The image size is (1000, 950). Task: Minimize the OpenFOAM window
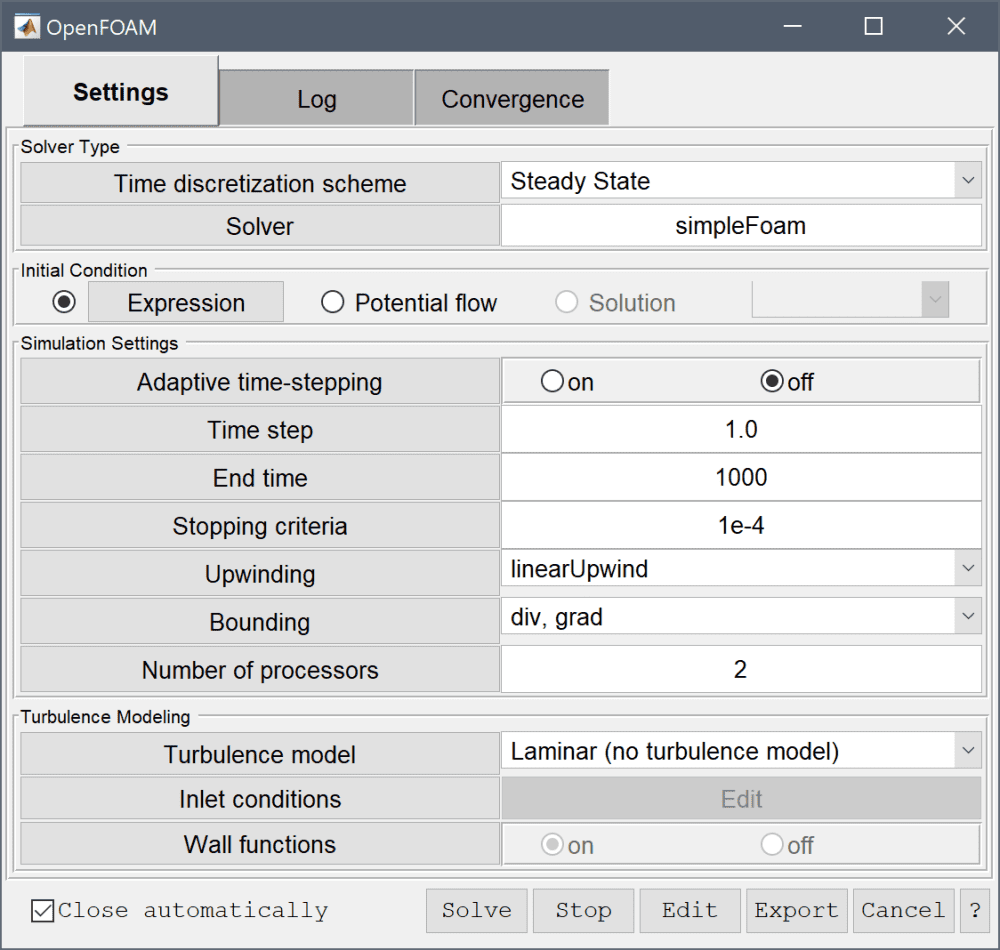[793, 26]
